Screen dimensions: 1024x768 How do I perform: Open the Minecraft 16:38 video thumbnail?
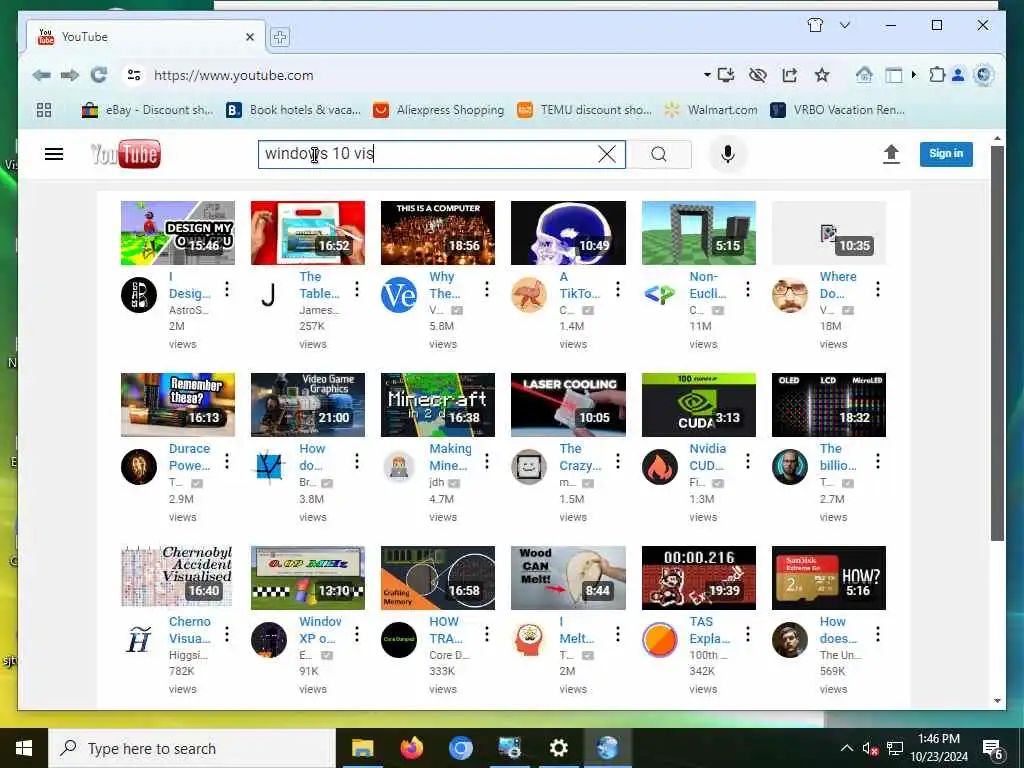point(438,405)
